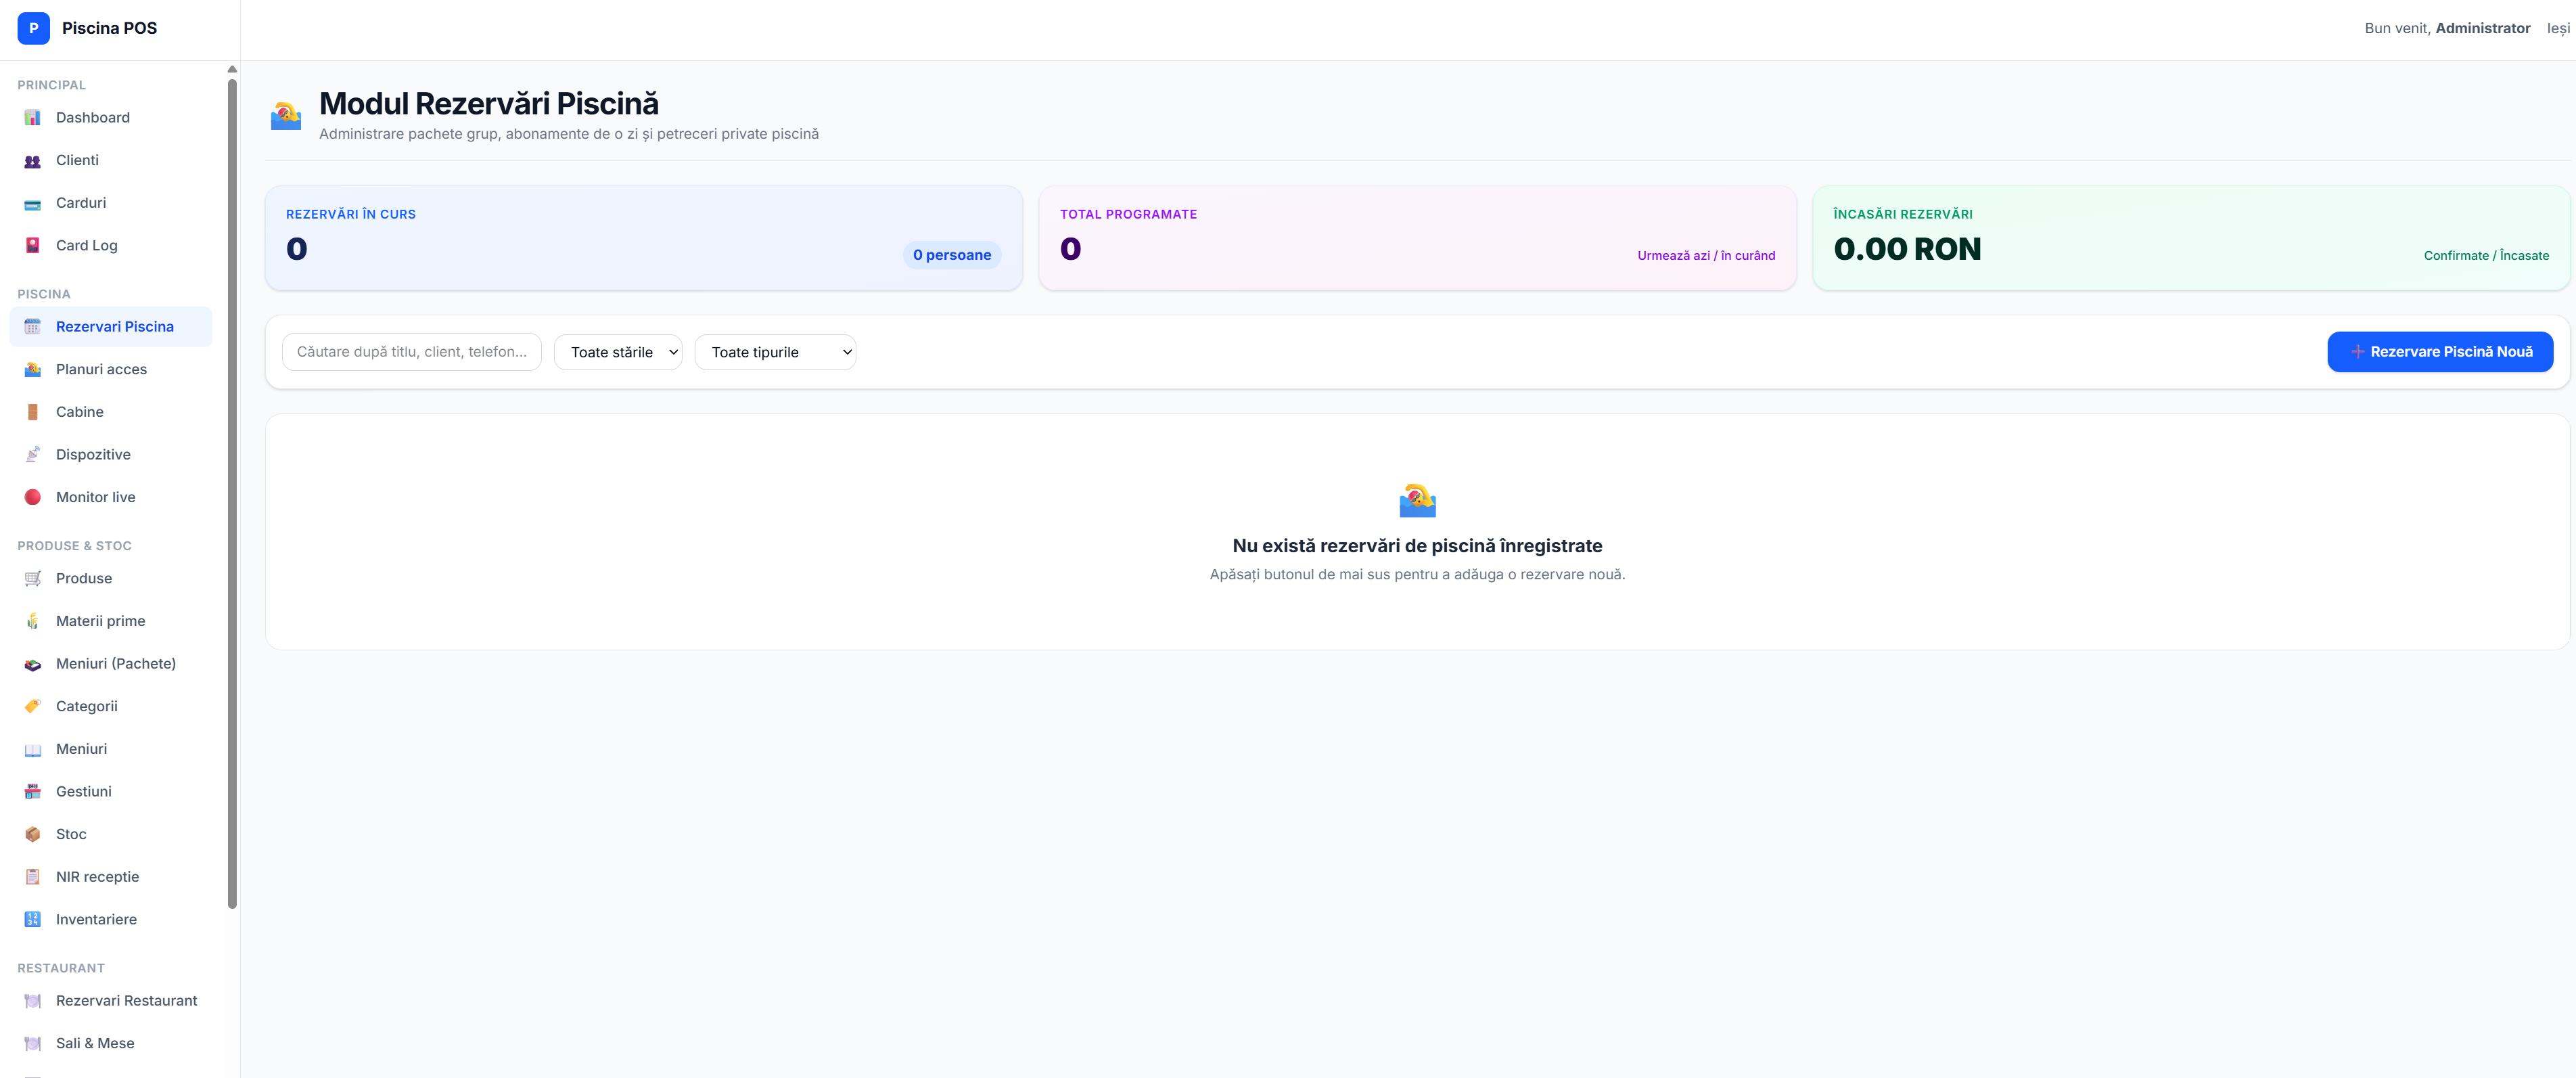Click the Monitor live red dot icon
This screenshot has width=2576, height=1078.
(33, 497)
